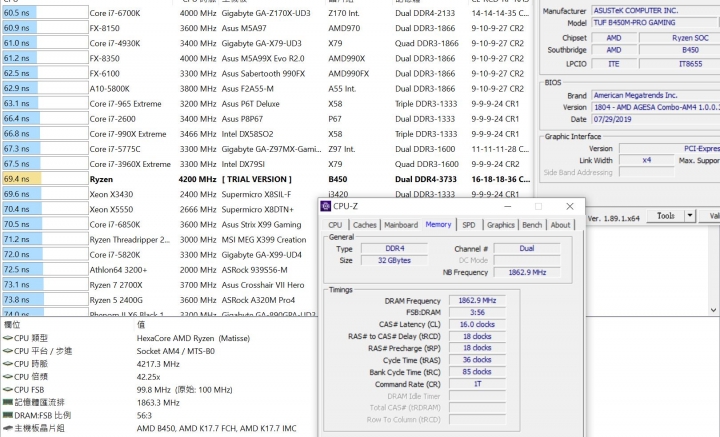
Task: Click the CPU 平台 / 步進 row icon
Action: 7,351
